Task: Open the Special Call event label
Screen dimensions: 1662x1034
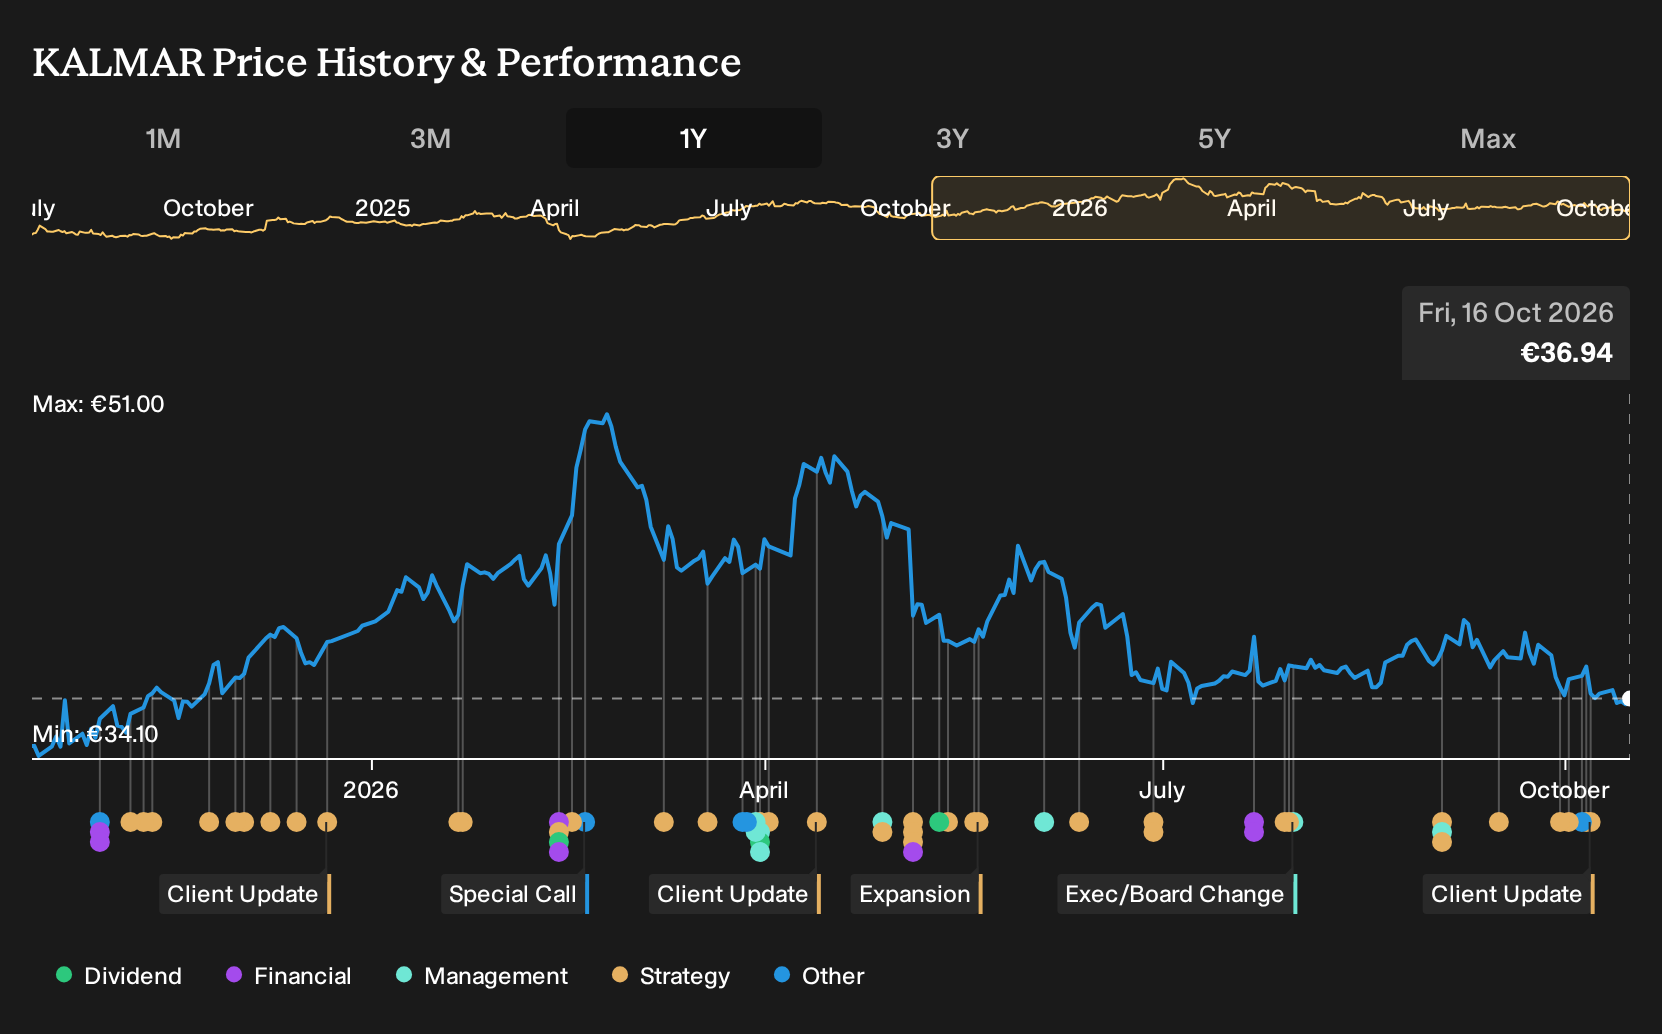Action: pyautogui.click(x=514, y=894)
